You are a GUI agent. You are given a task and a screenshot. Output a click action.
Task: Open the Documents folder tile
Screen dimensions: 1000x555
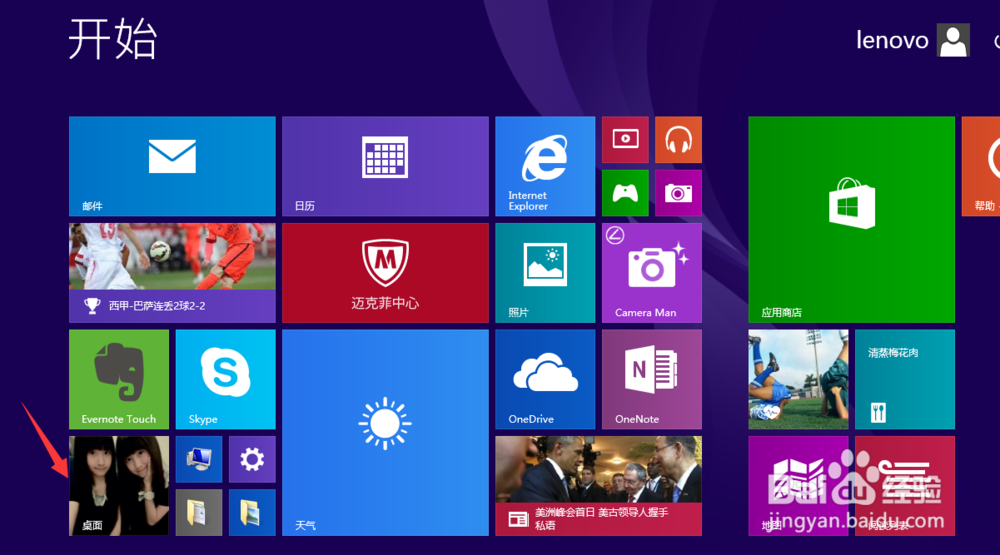point(199,512)
